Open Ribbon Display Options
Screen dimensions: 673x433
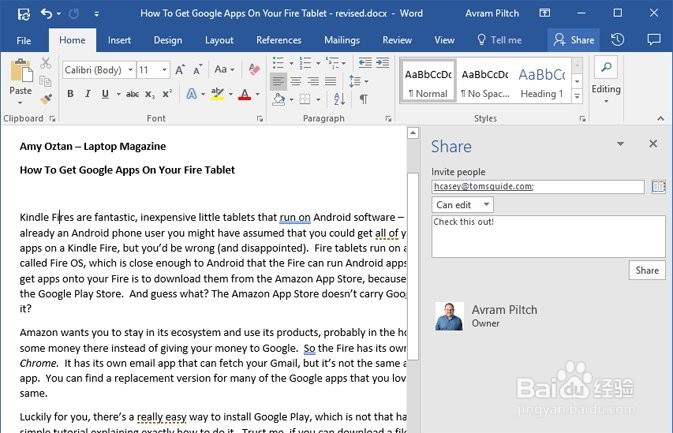click(545, 13)
